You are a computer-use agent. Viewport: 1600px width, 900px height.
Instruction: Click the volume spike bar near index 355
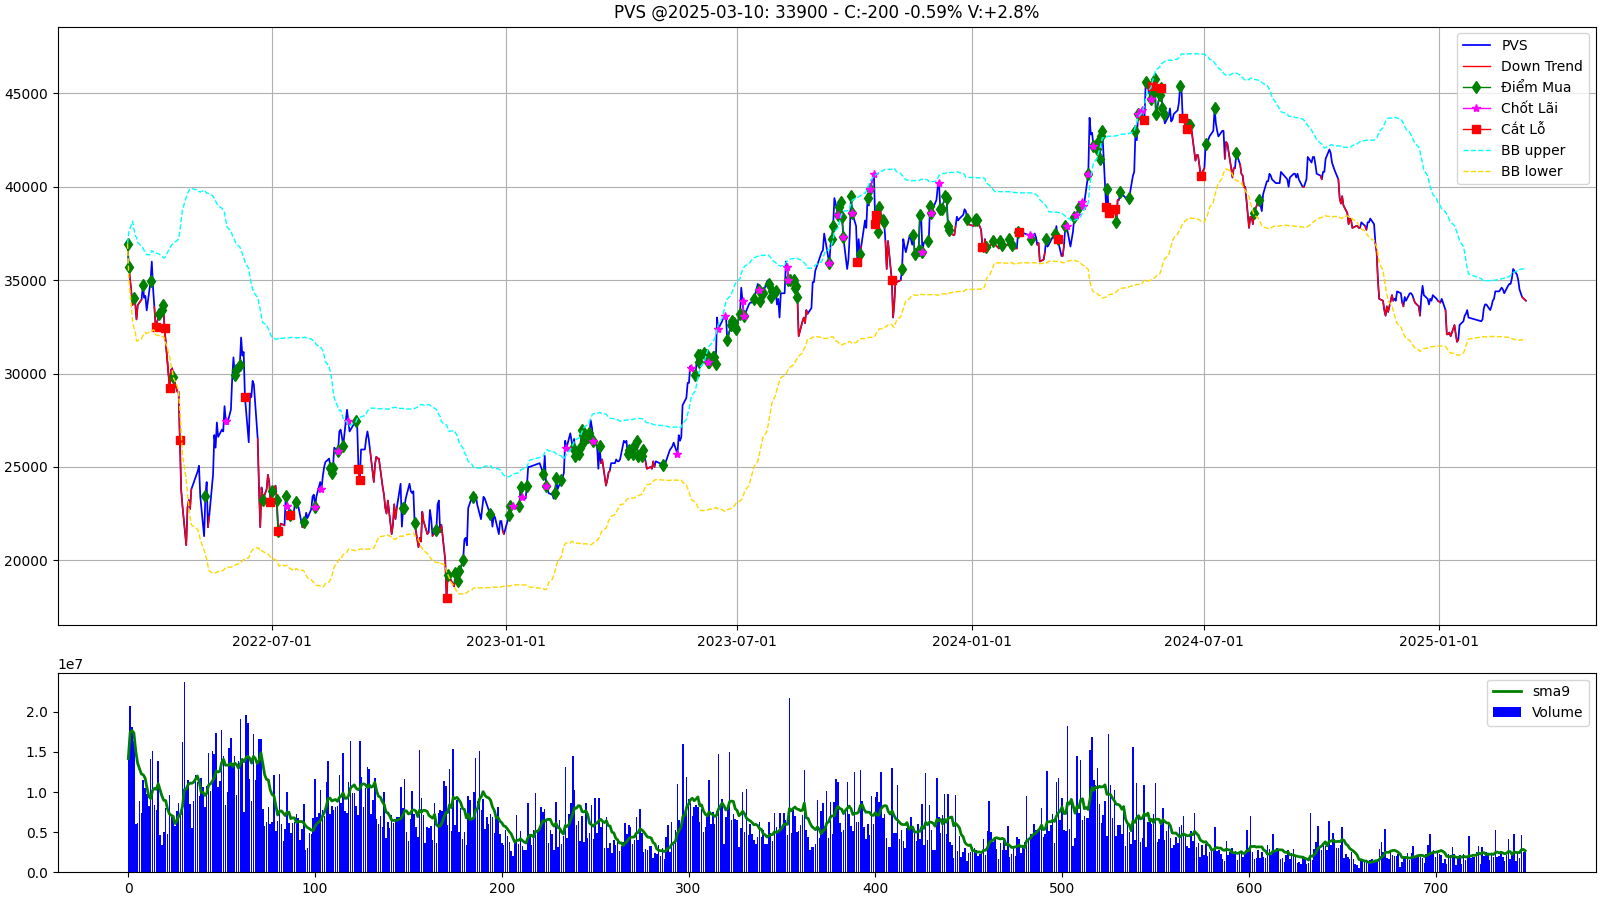pyautogui.click(x=789, y=785)
